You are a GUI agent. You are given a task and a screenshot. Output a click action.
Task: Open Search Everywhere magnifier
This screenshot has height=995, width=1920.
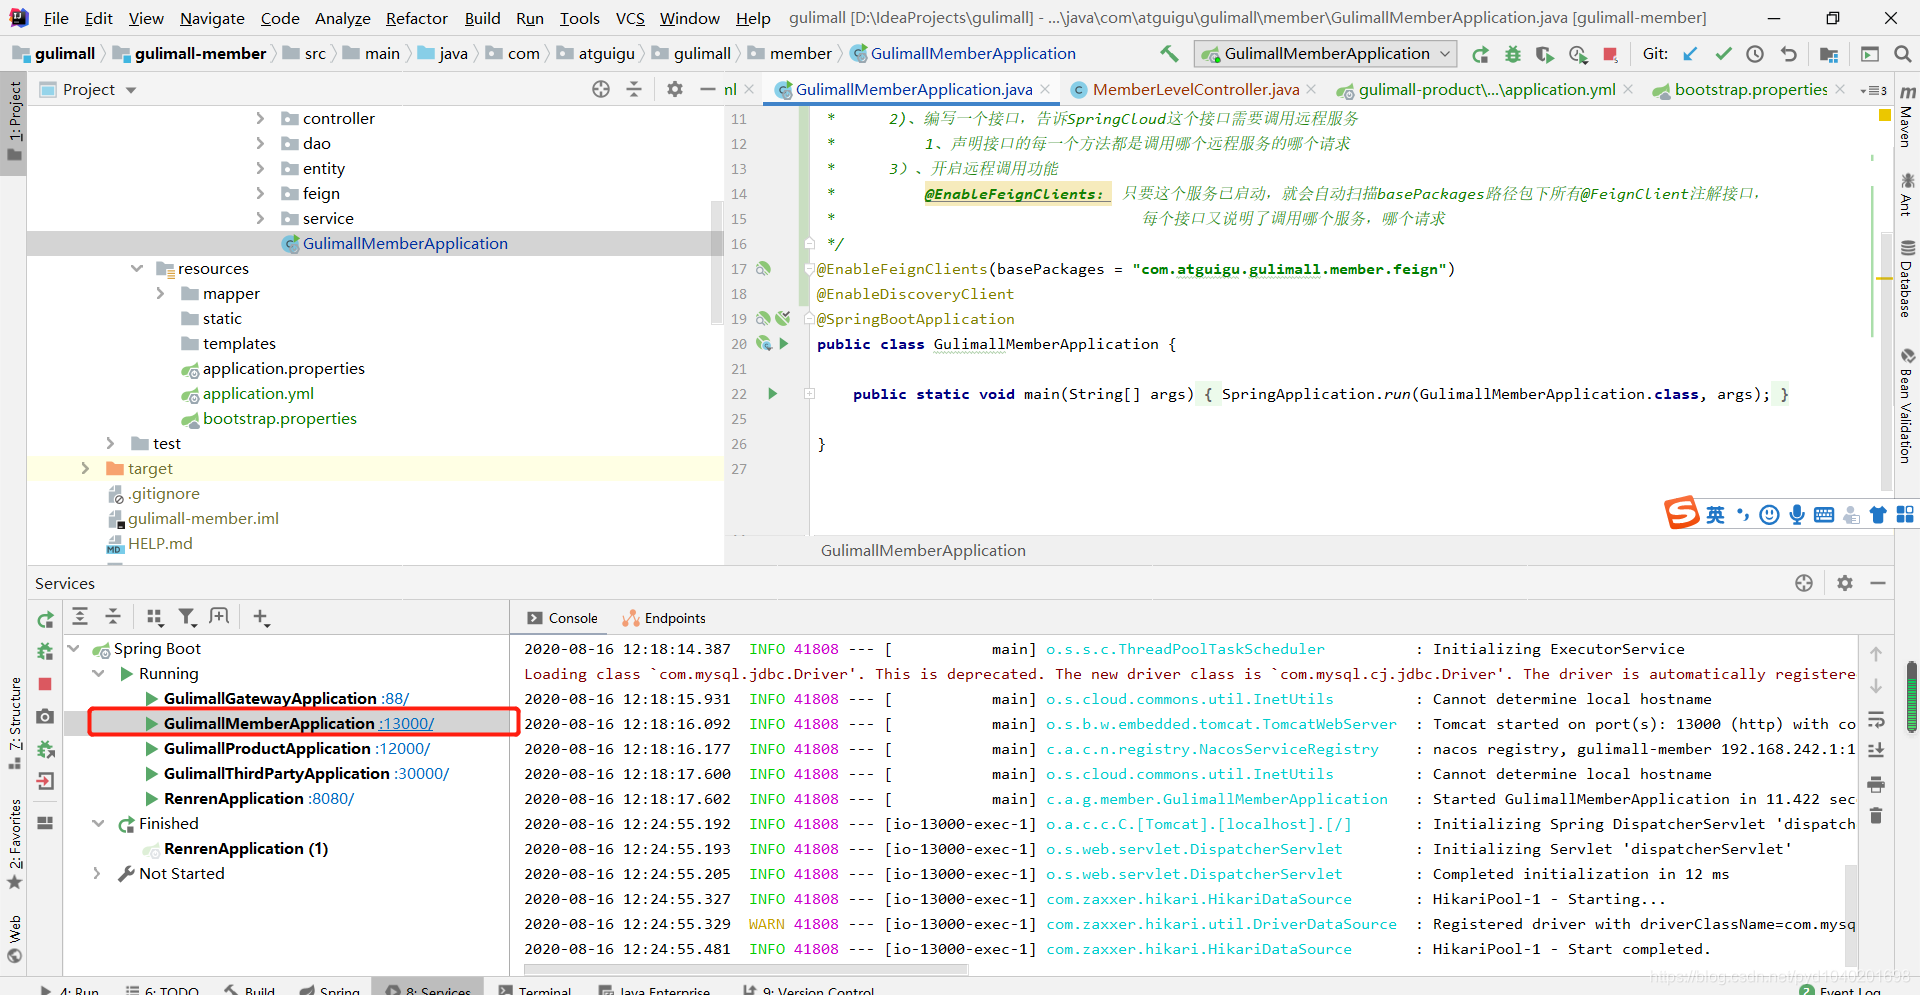click(1903, 54)
